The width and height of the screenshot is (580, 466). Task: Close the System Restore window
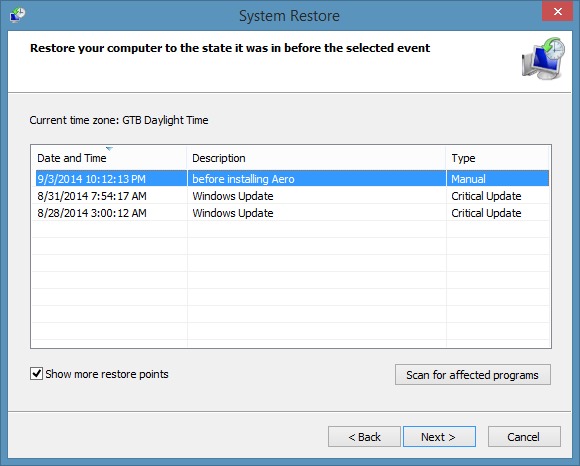pyautogui.click(x=558, y=12)
